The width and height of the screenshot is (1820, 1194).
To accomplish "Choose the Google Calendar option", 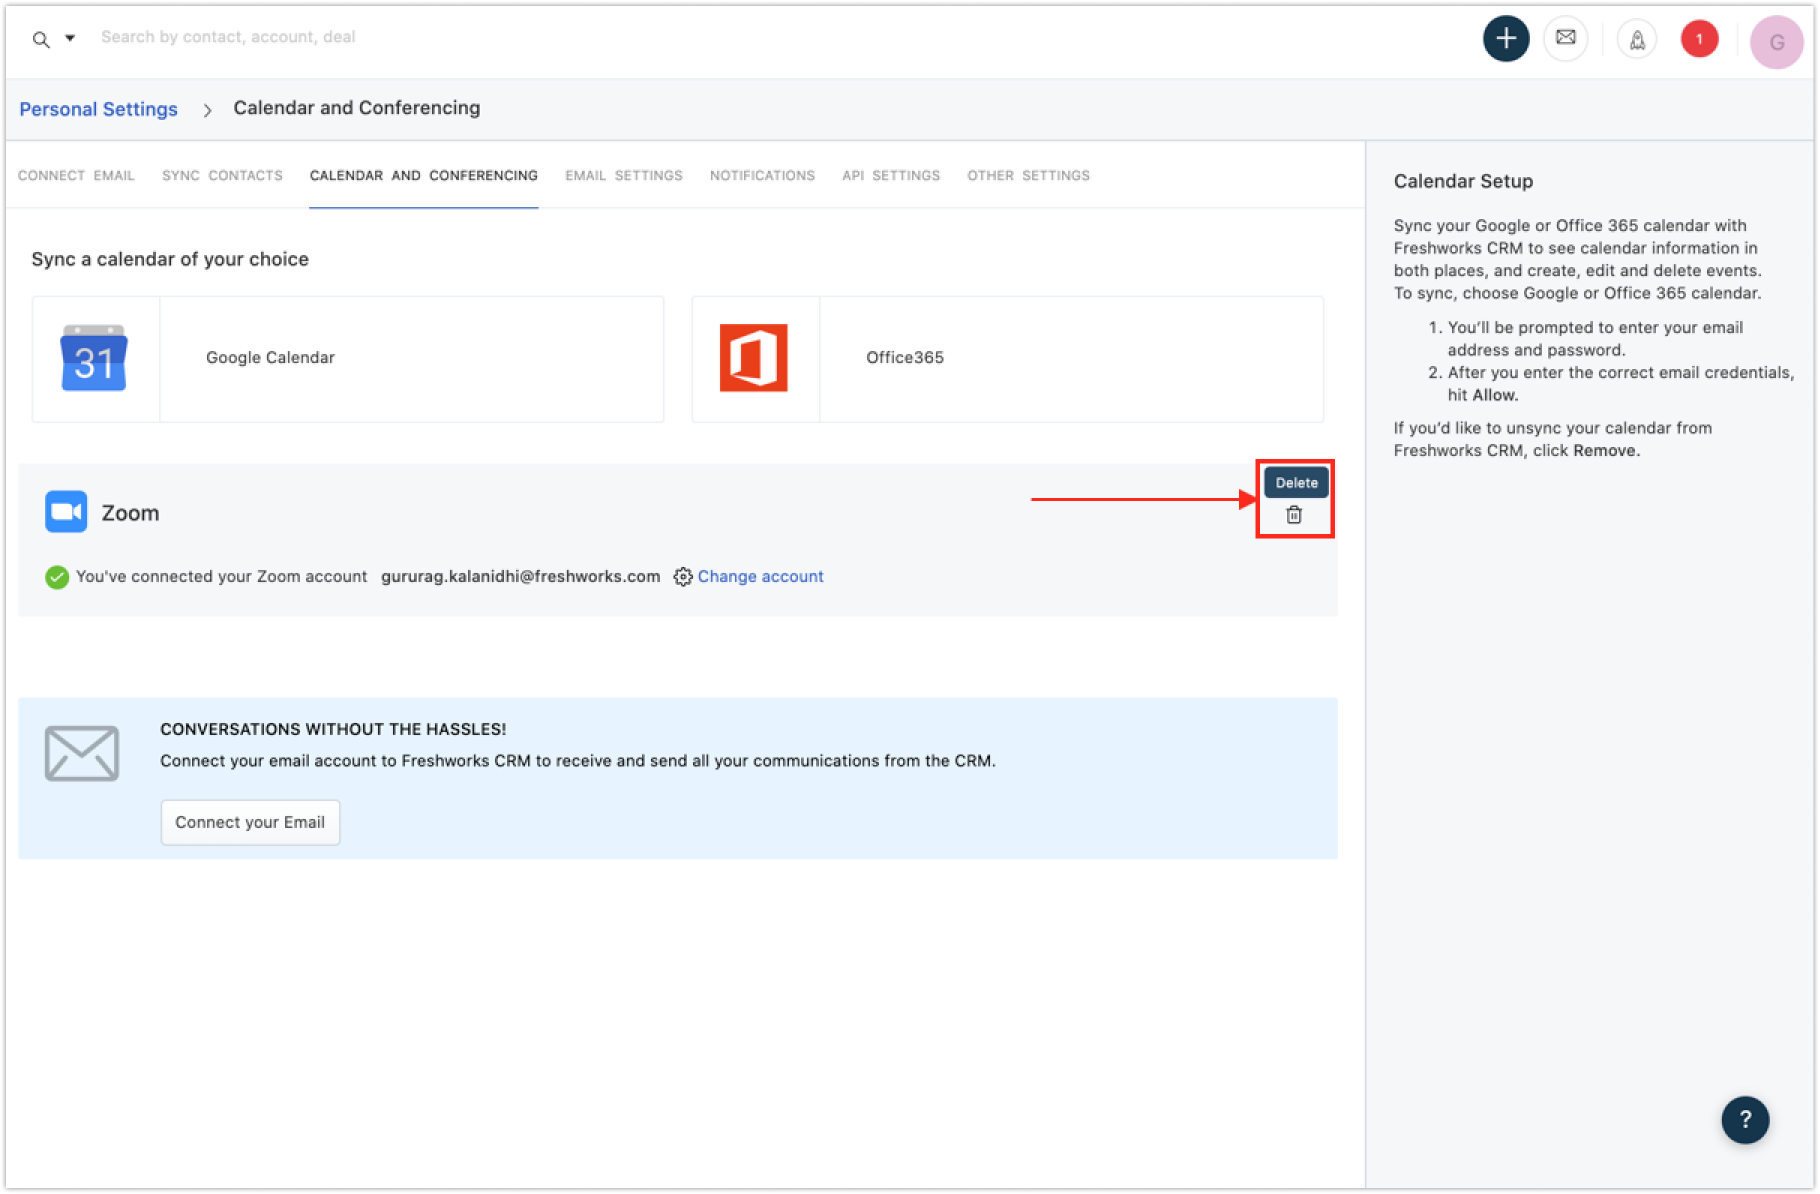I will pyautogui.click(x=348, y=359).
